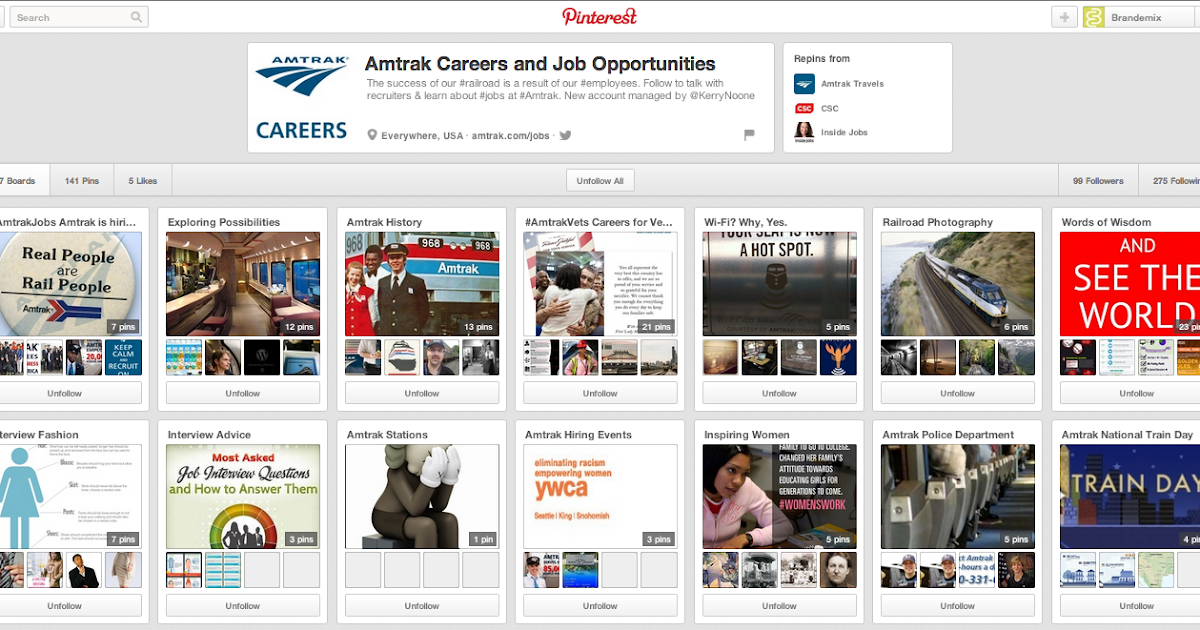Click the location pin icon near Everywhere, USA
Viewport: 1200px width, 630px height.
tap(371, 132)
